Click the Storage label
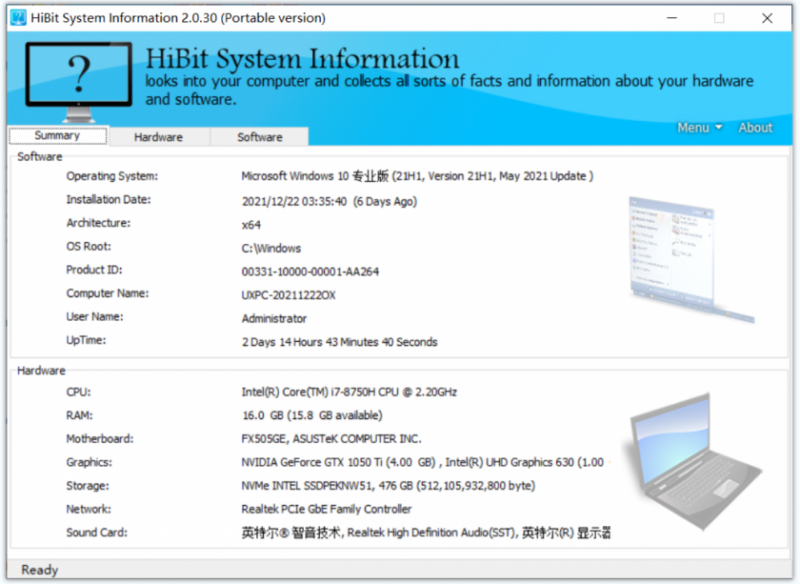Image resolution: width=800 pixels, height=584 pixels. click(87, 486)
